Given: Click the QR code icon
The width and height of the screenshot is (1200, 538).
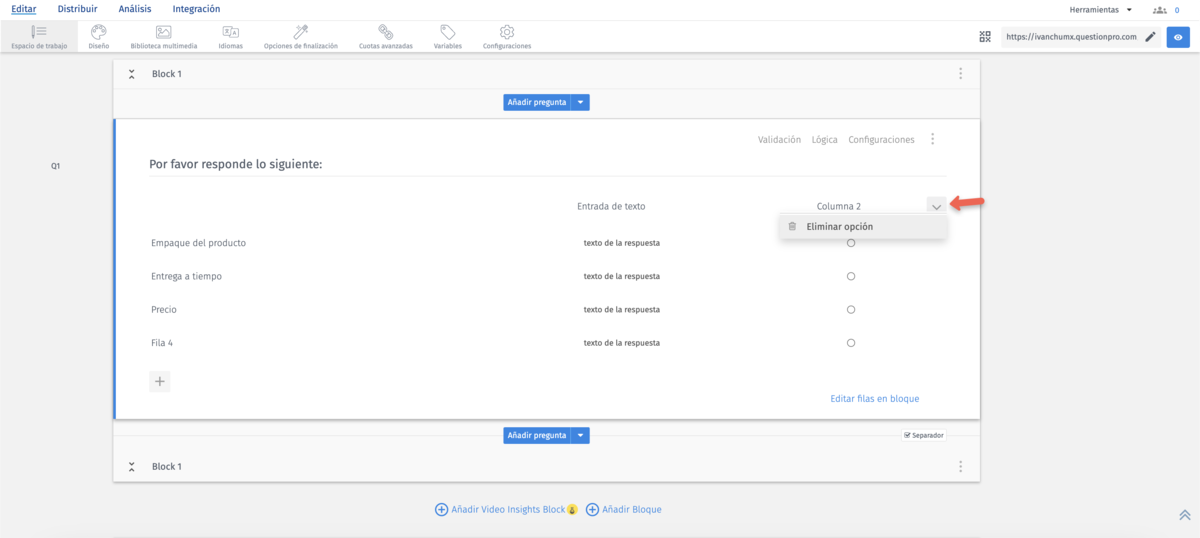Looking at the screenshot, I should (x=985, y=37).
